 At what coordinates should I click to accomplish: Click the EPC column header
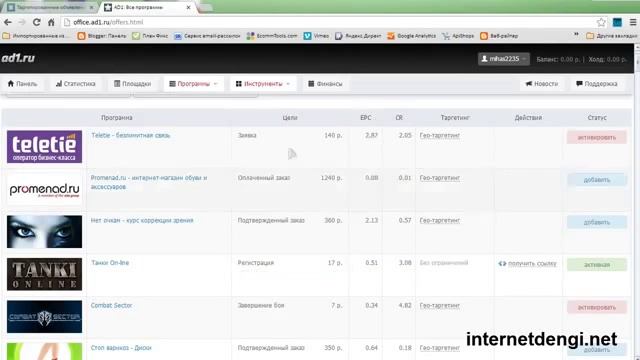click(x=366, y=118)
